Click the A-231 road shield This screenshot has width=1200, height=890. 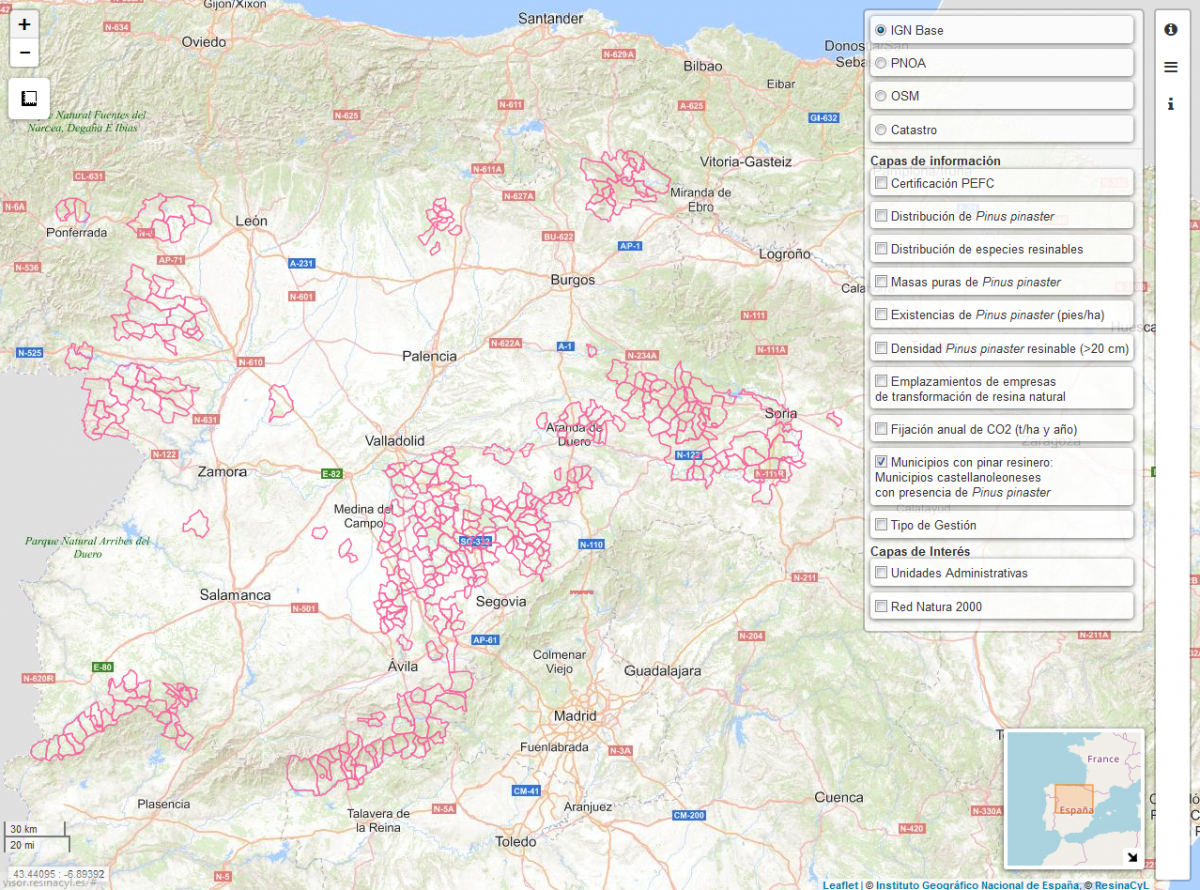pos(301,263)
